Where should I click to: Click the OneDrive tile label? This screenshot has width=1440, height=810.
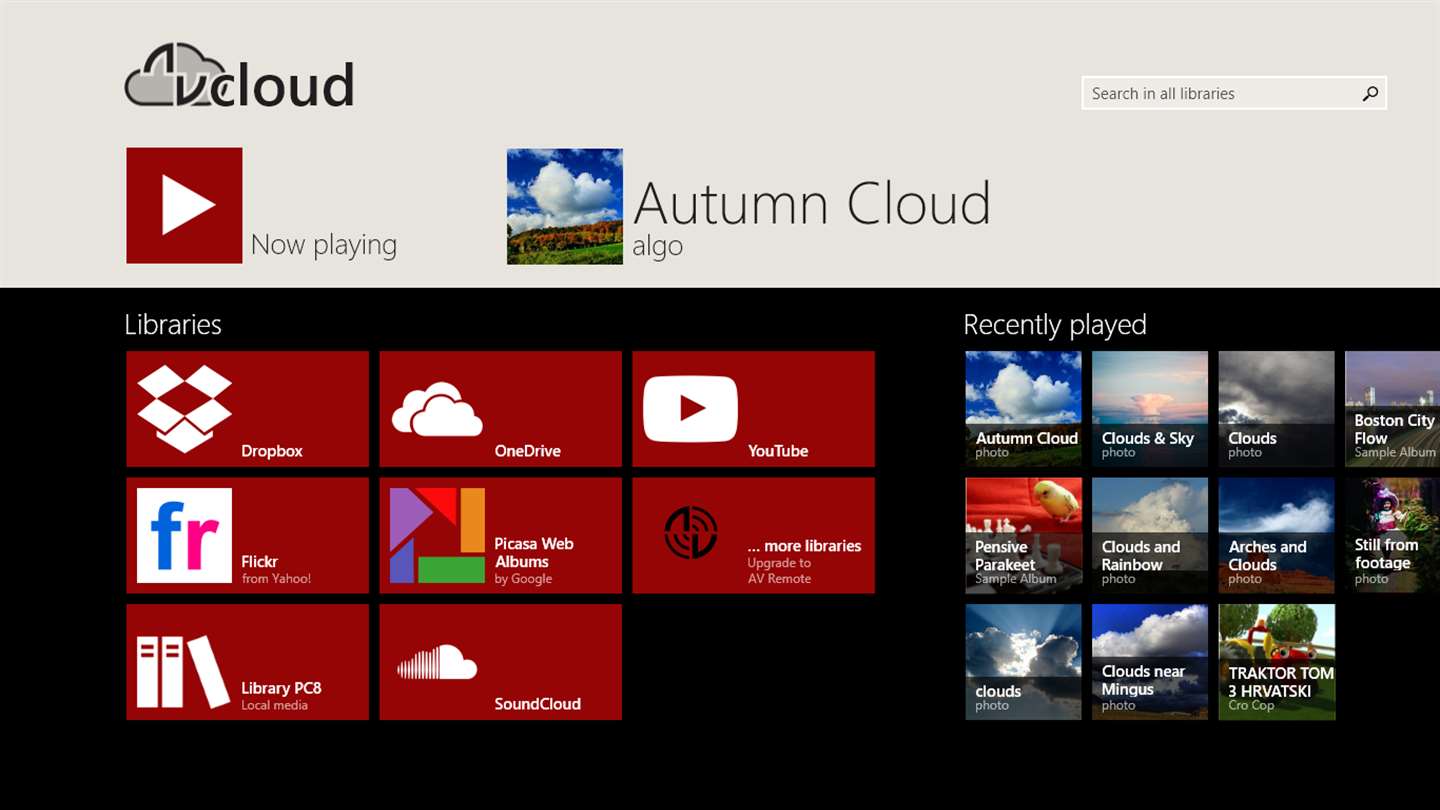(527, 451)
